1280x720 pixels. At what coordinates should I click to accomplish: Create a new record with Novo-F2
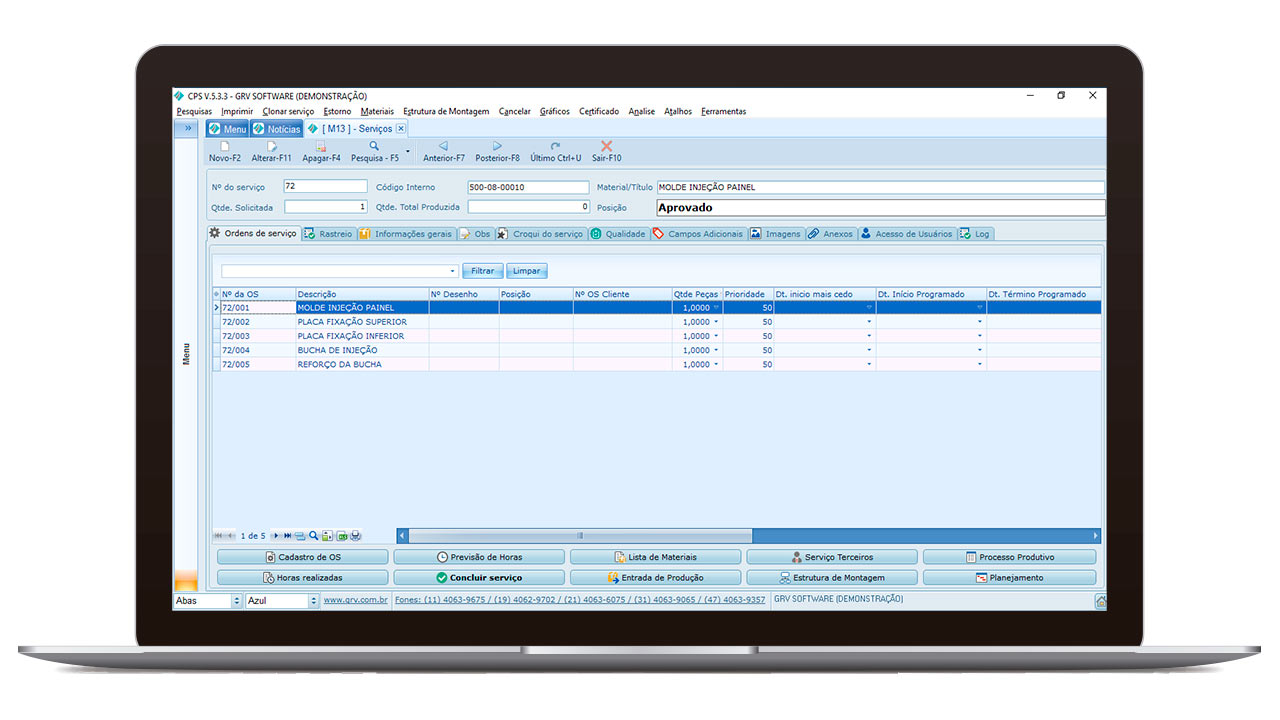[x=224, y=152]
